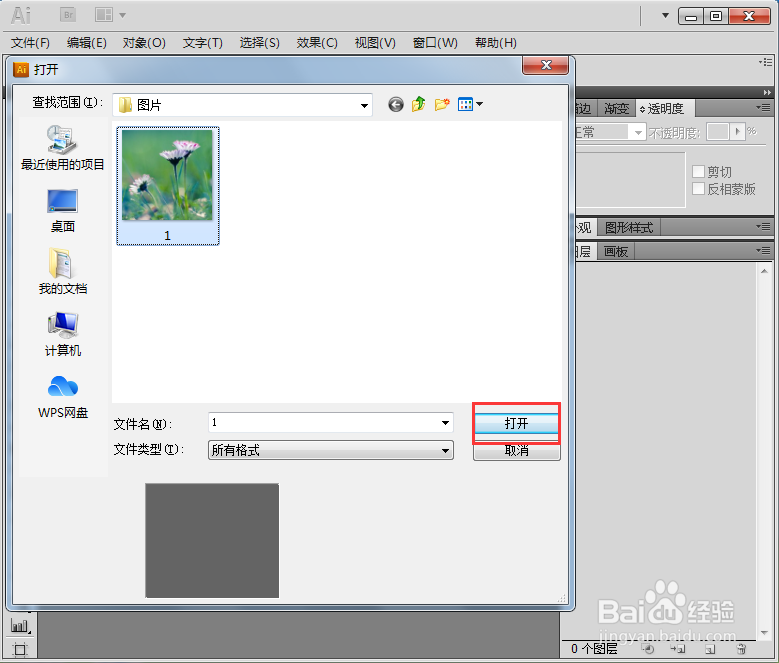Screen dimensions: 779x663
Task: Launch Adobe Bridge via Br icon
Action: pyautogui.click(x=68, y=15)
